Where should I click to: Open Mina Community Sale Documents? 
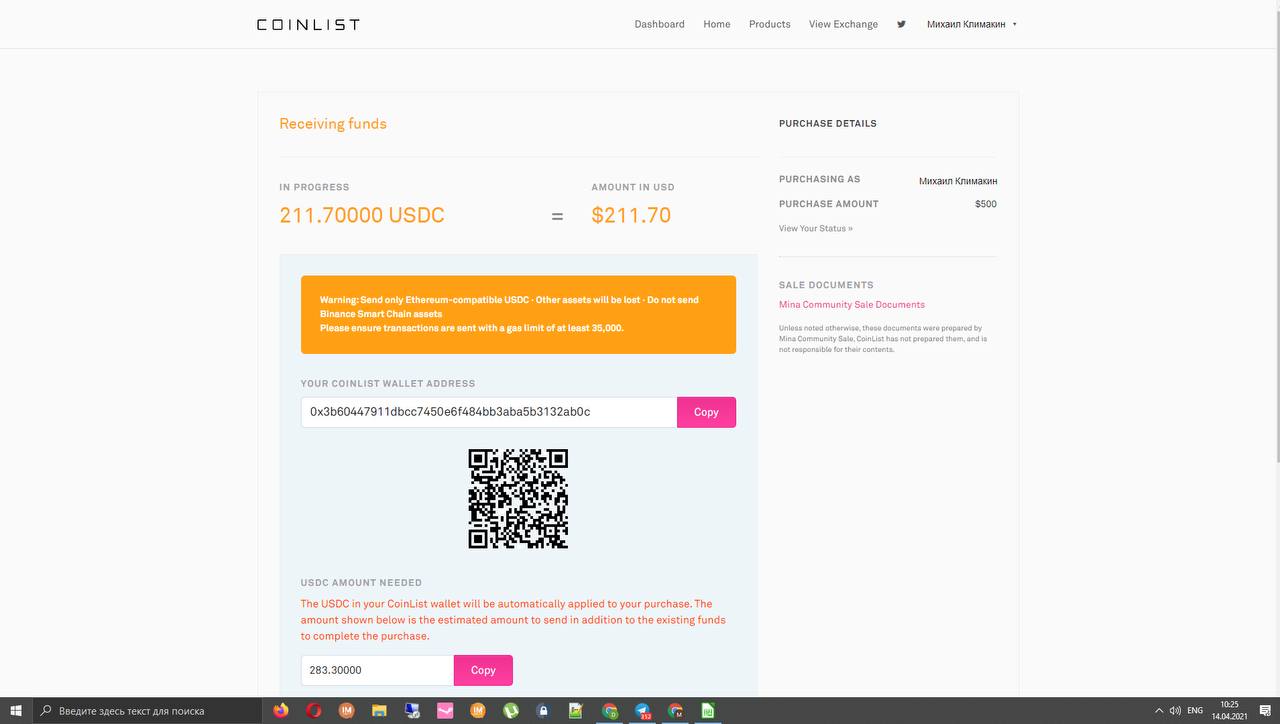[852, 304]
